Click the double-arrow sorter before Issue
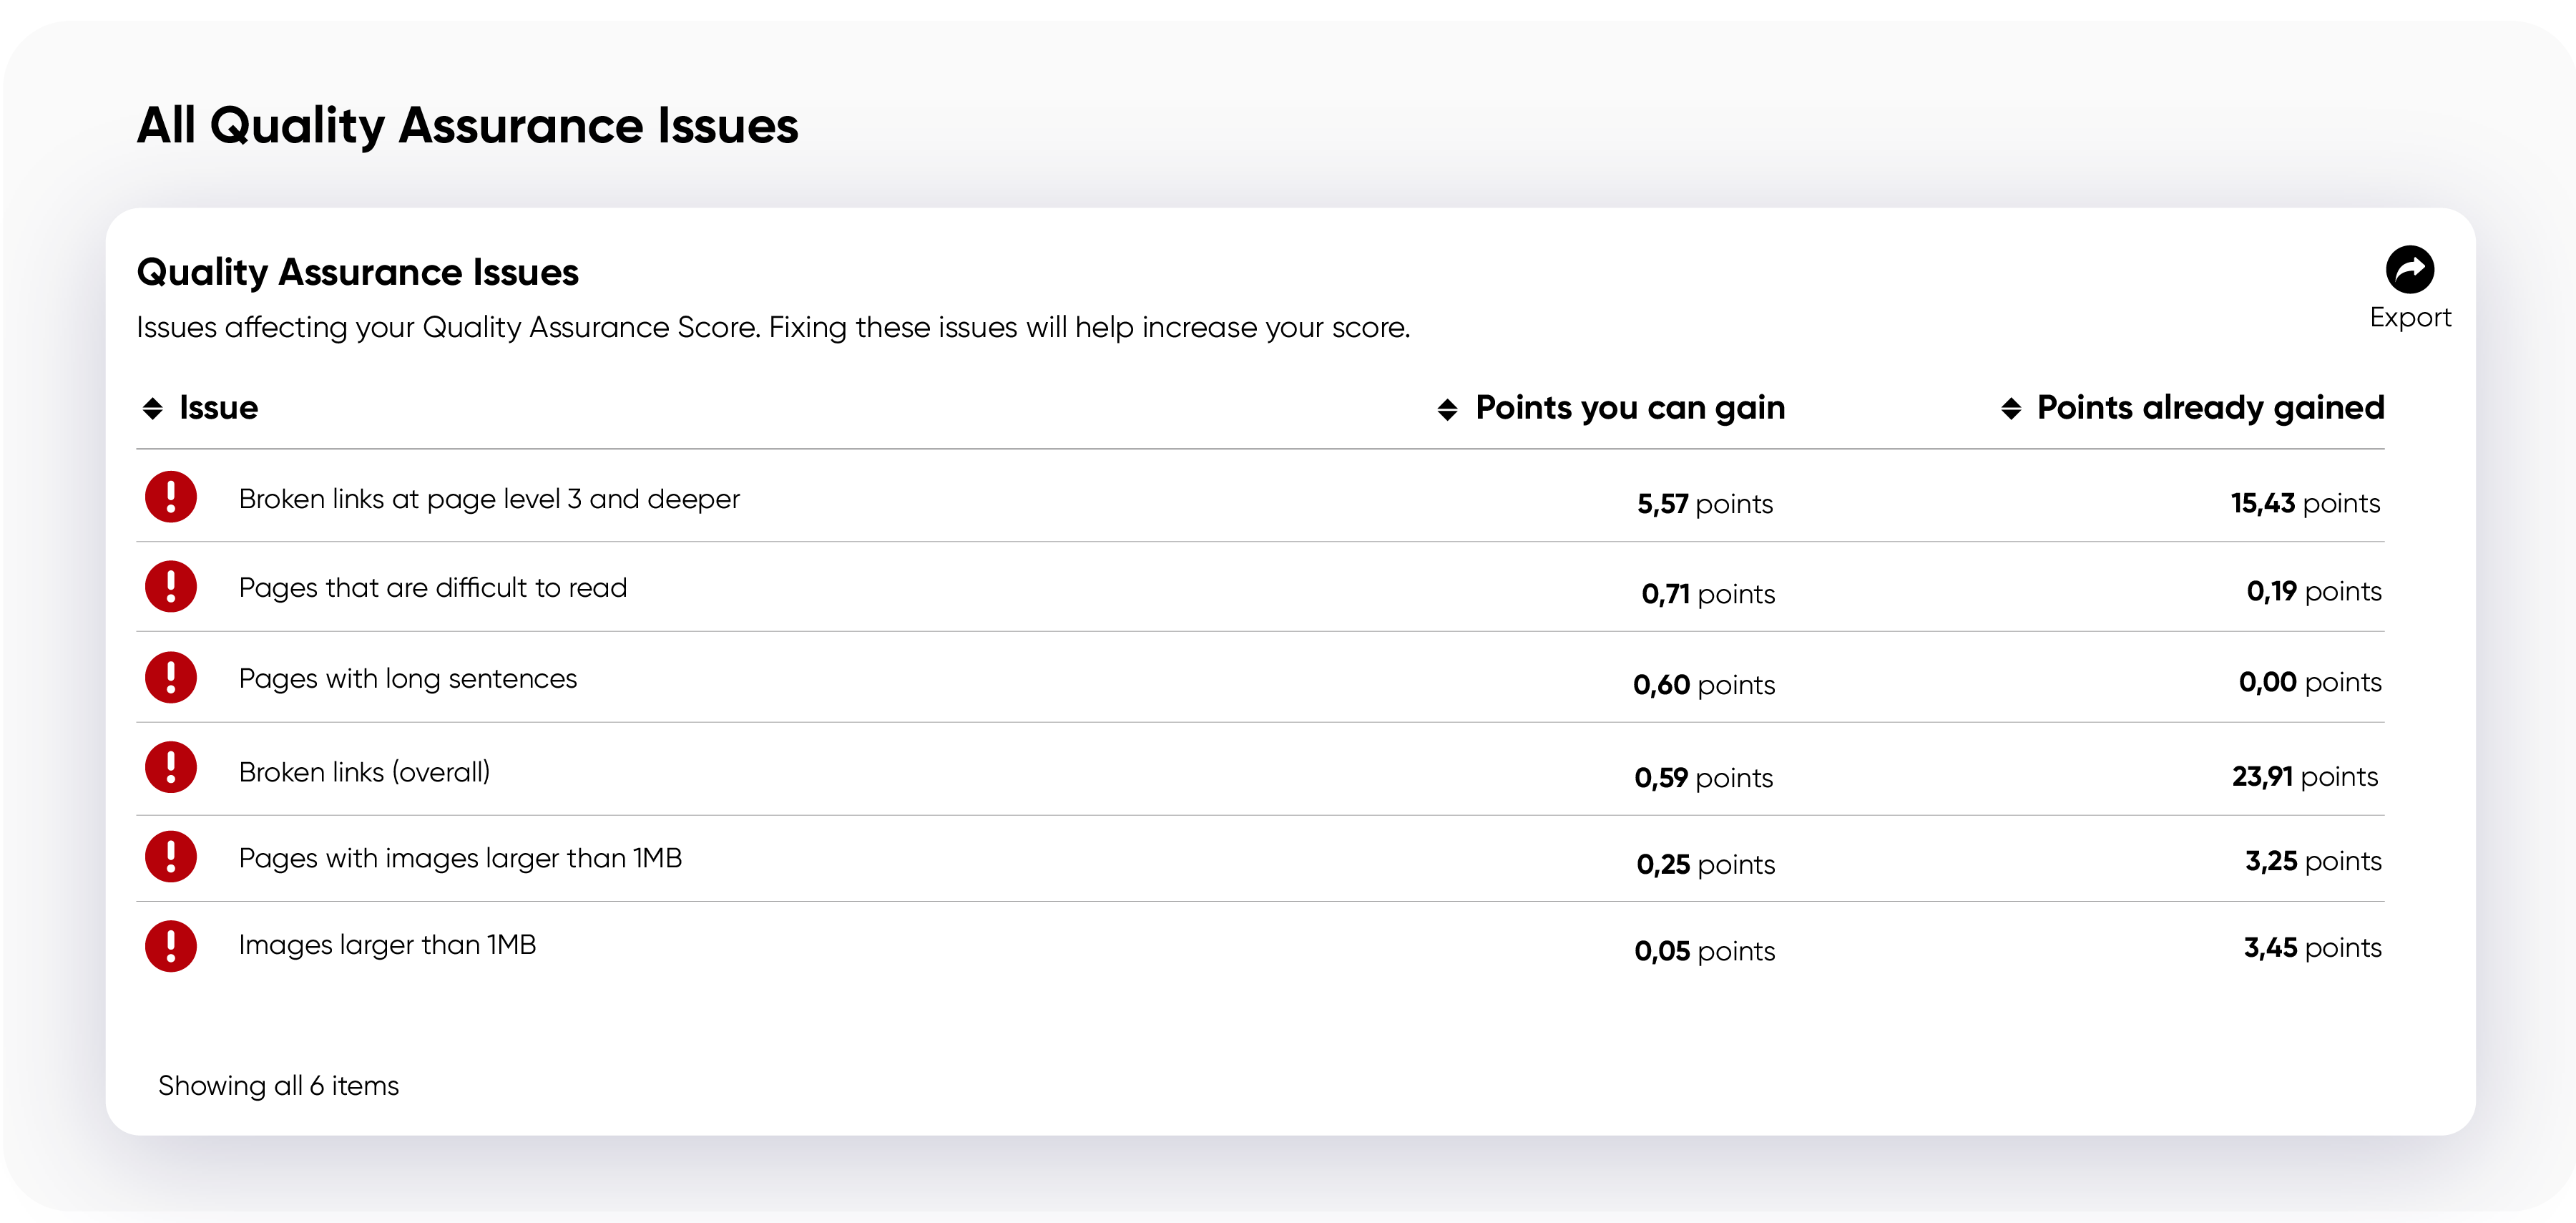Screen dimensions: 2576x1223 (x=153, y=408)
